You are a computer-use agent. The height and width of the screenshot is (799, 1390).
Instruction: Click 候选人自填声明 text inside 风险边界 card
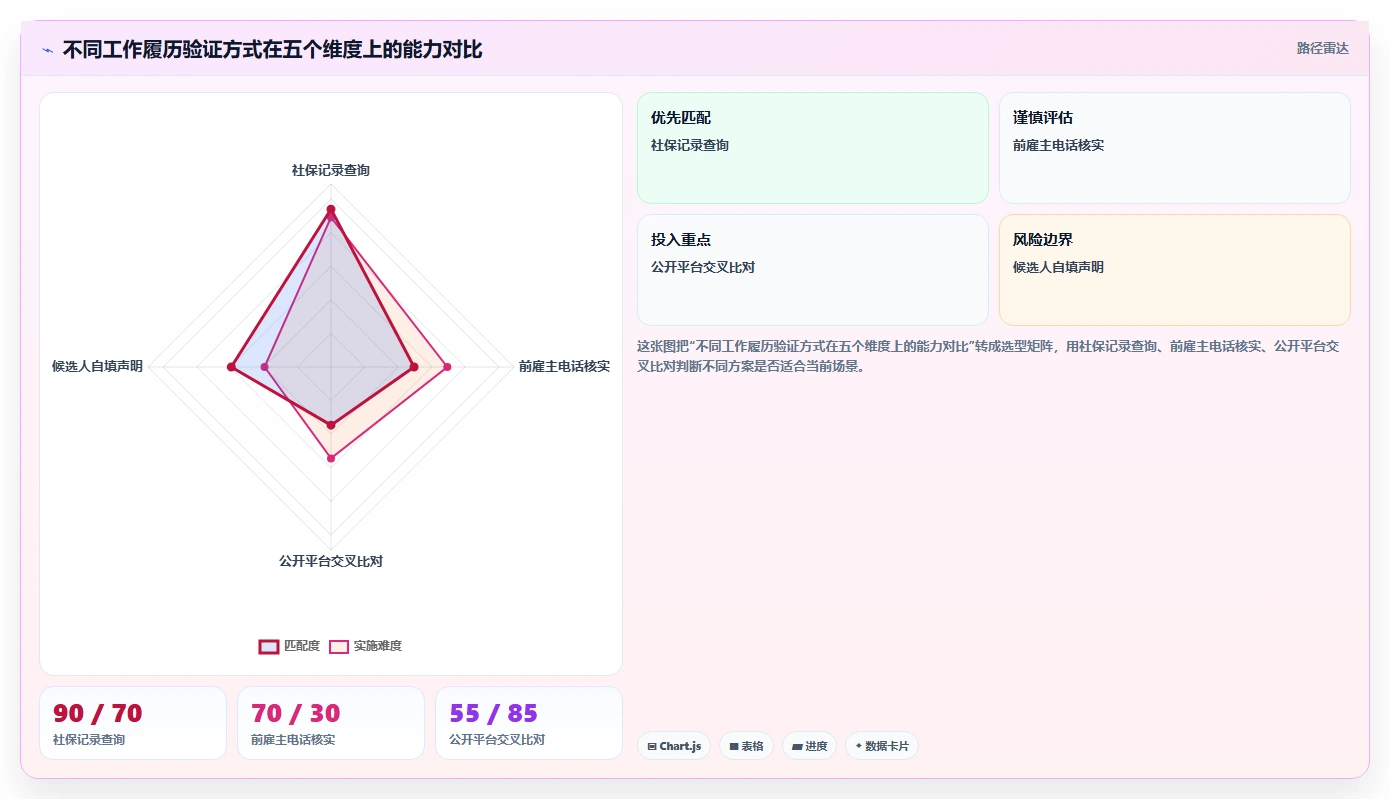click(x=1058, y=267)
